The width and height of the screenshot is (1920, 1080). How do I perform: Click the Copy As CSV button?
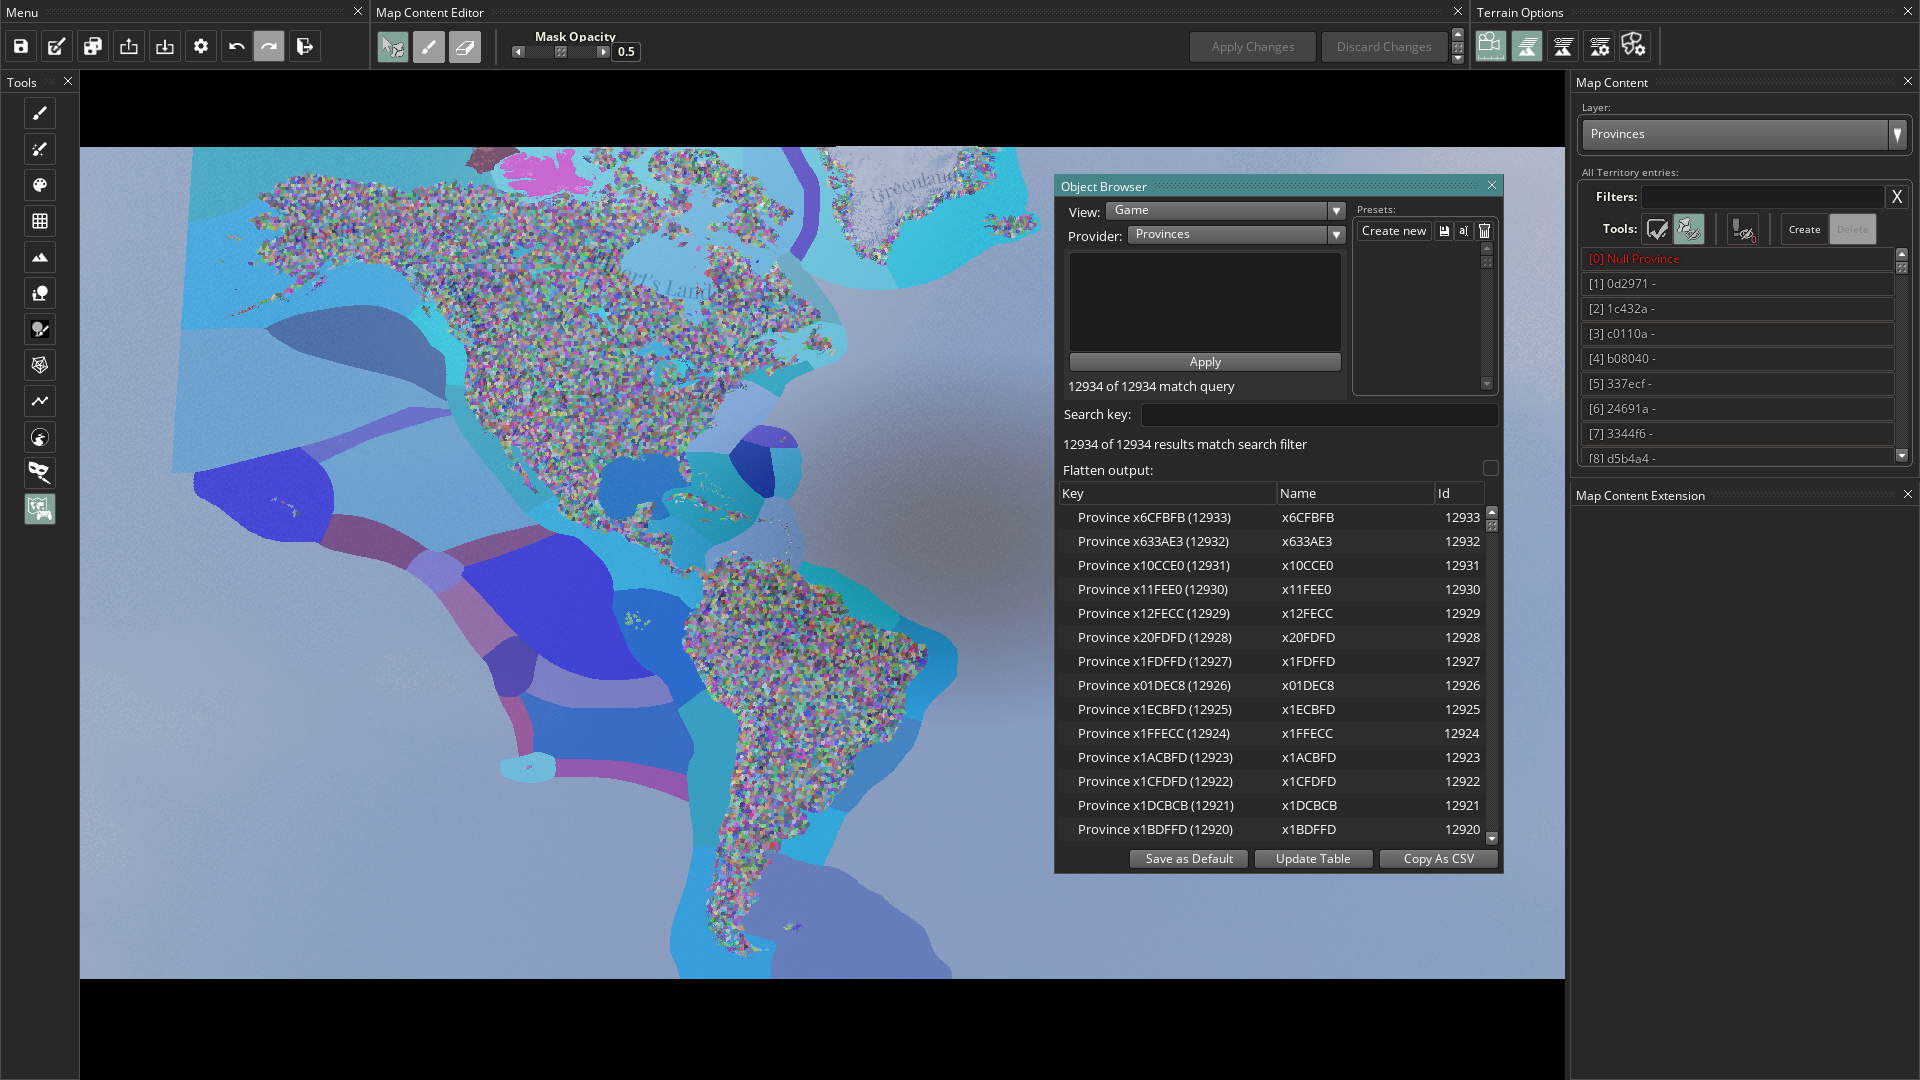pos(1438,859)
